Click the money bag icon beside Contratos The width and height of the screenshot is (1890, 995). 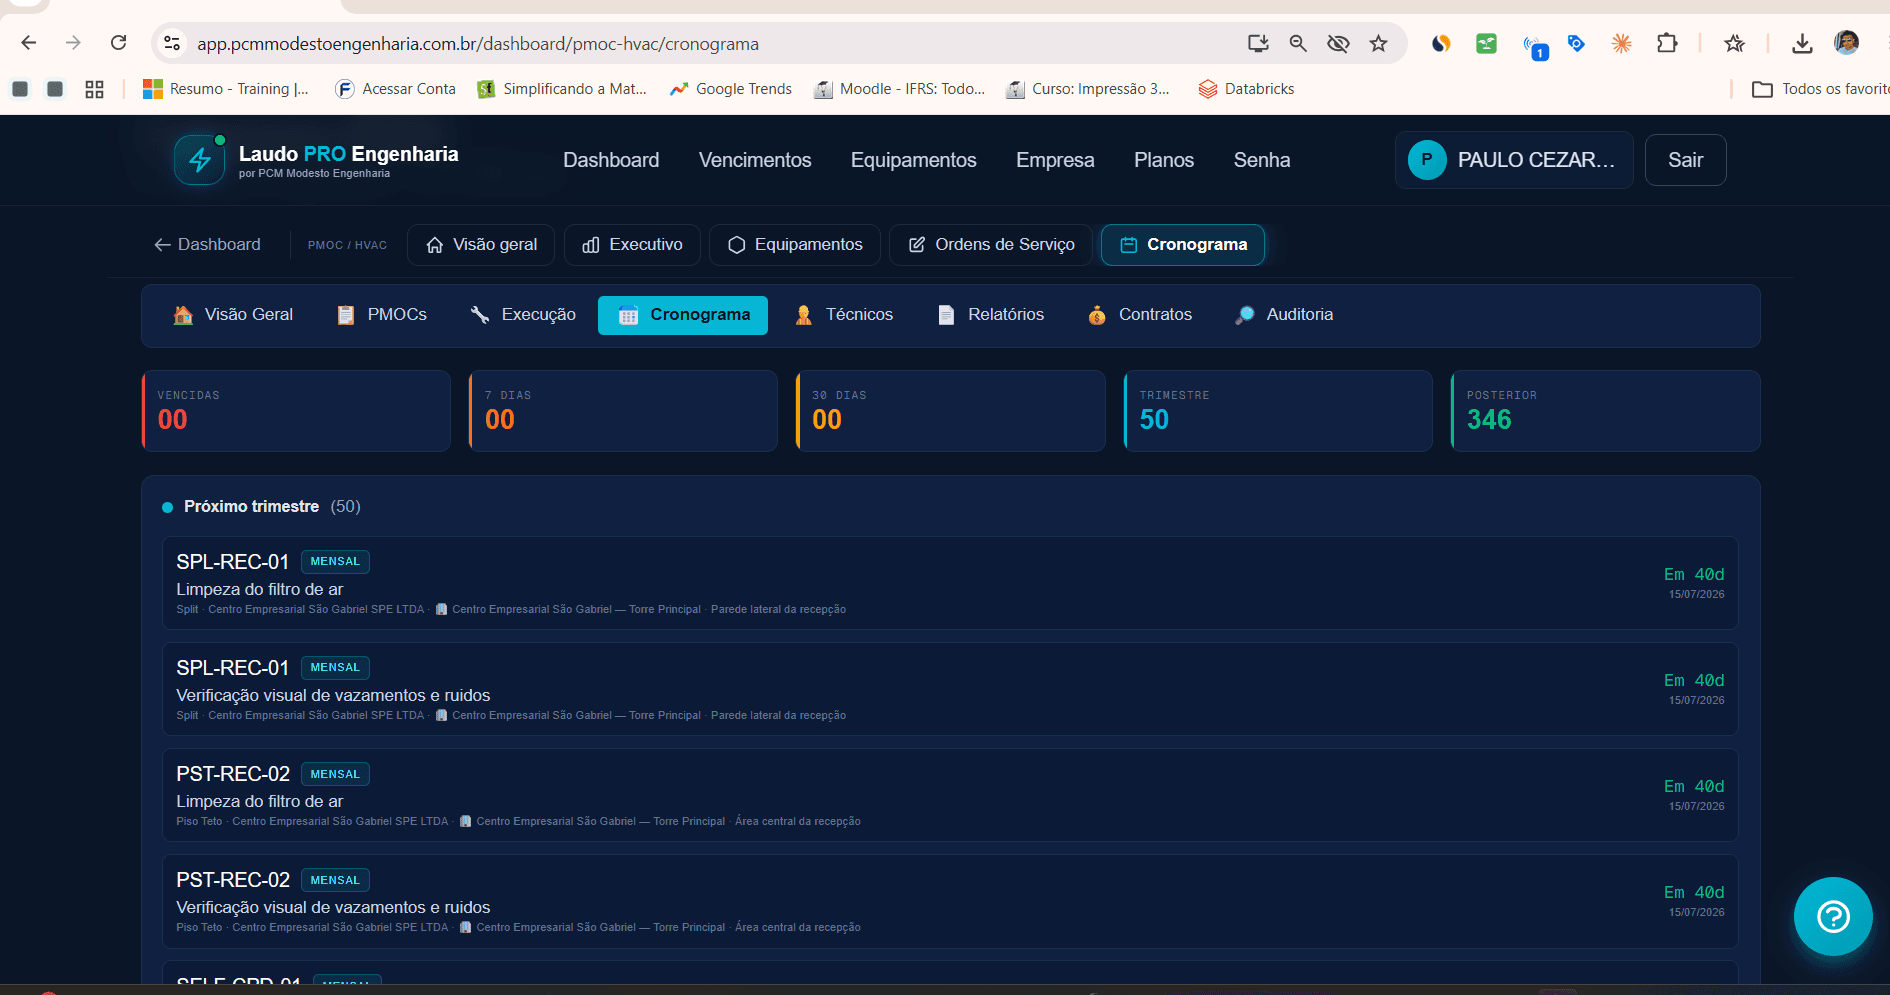pyautogui.click(x=1097, y=315)
